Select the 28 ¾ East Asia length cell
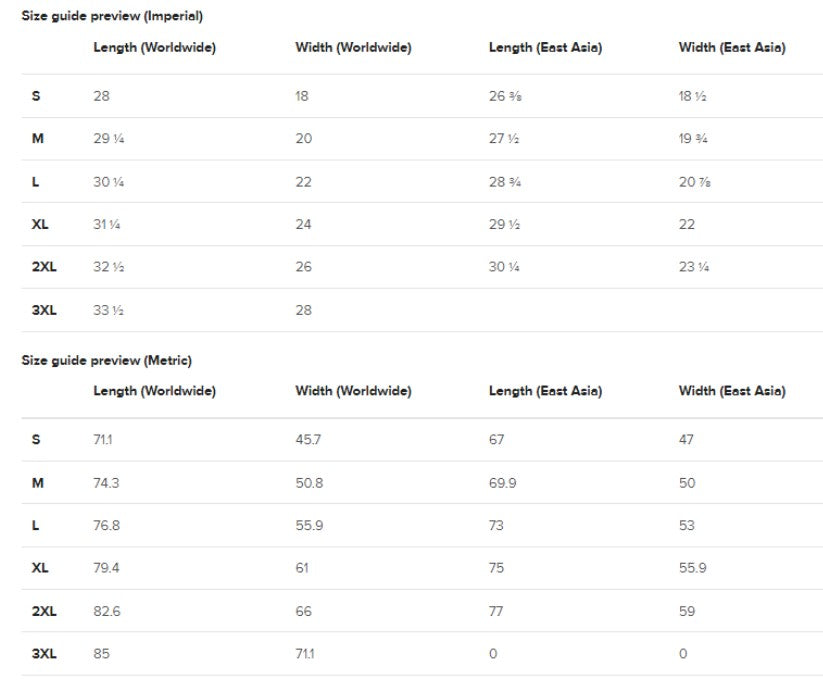 504,182
